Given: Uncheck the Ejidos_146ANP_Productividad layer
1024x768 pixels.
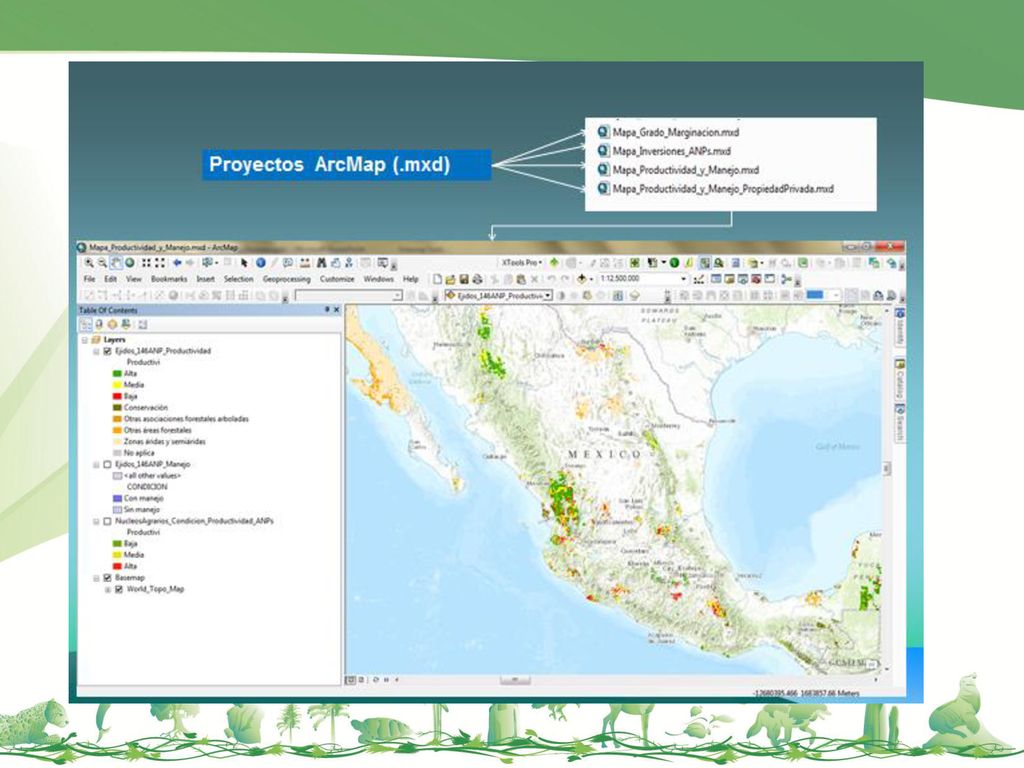Looking at the screenshot, I should (108, 351).
